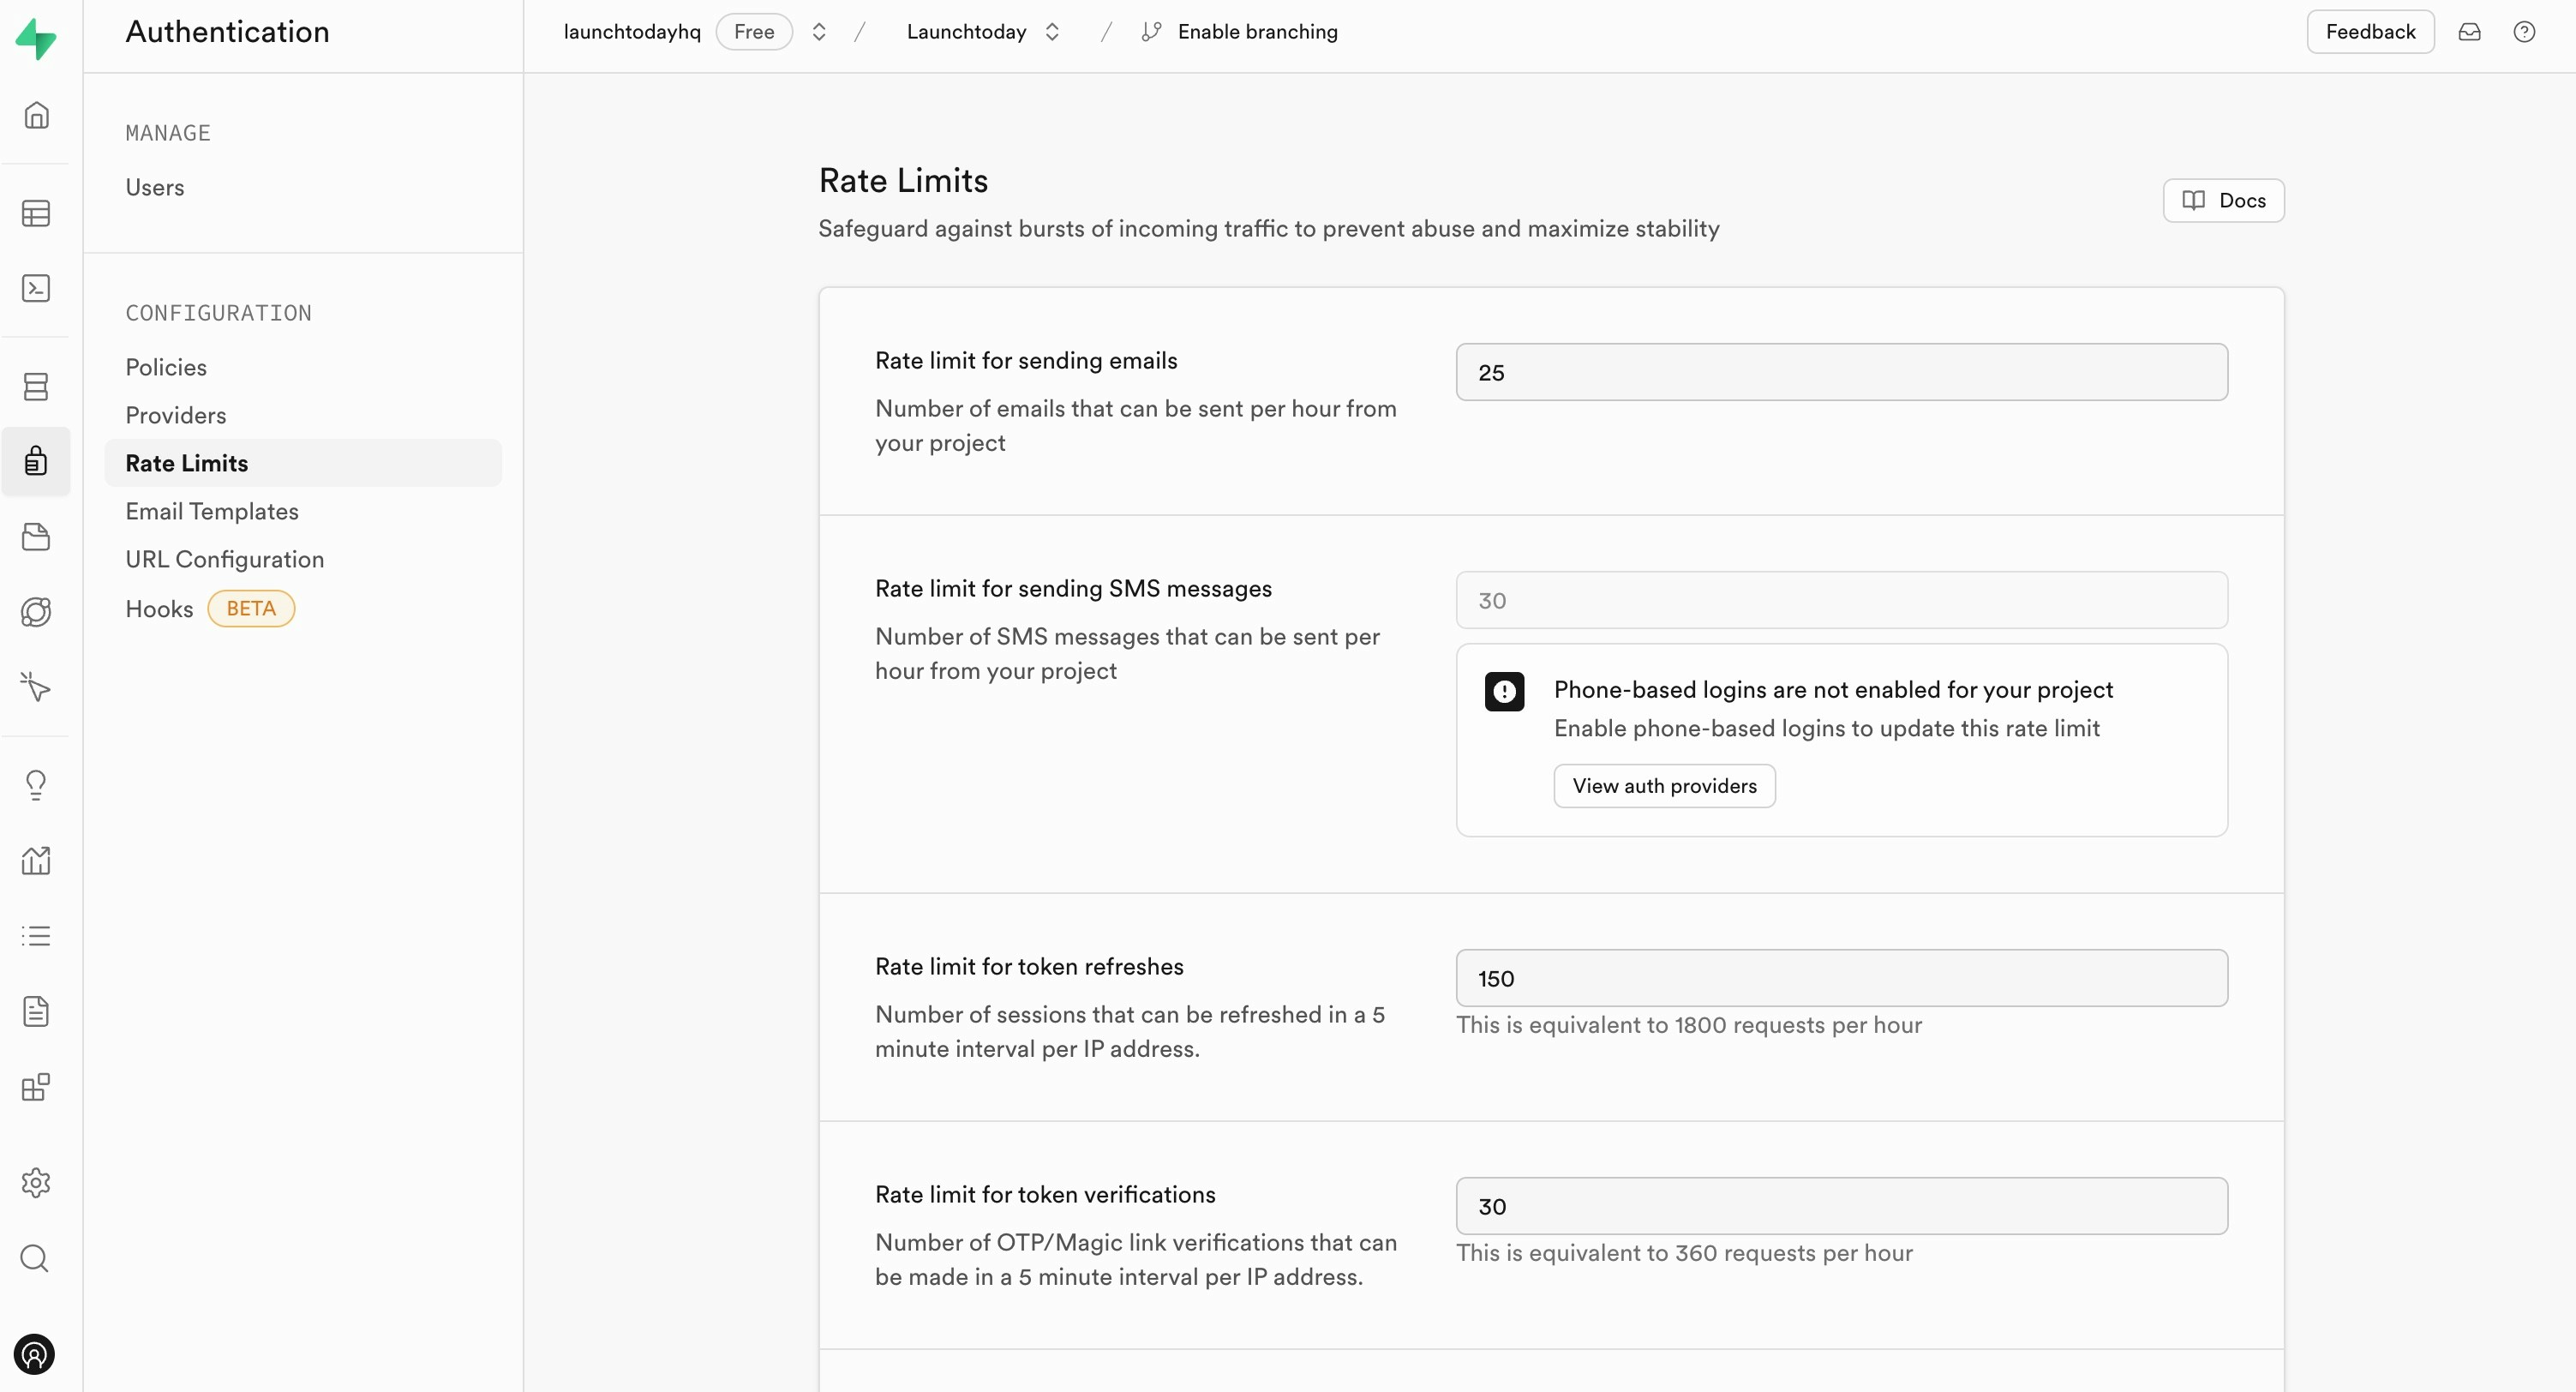Open the Database section

pyautogui.click(x=36, y=386)
